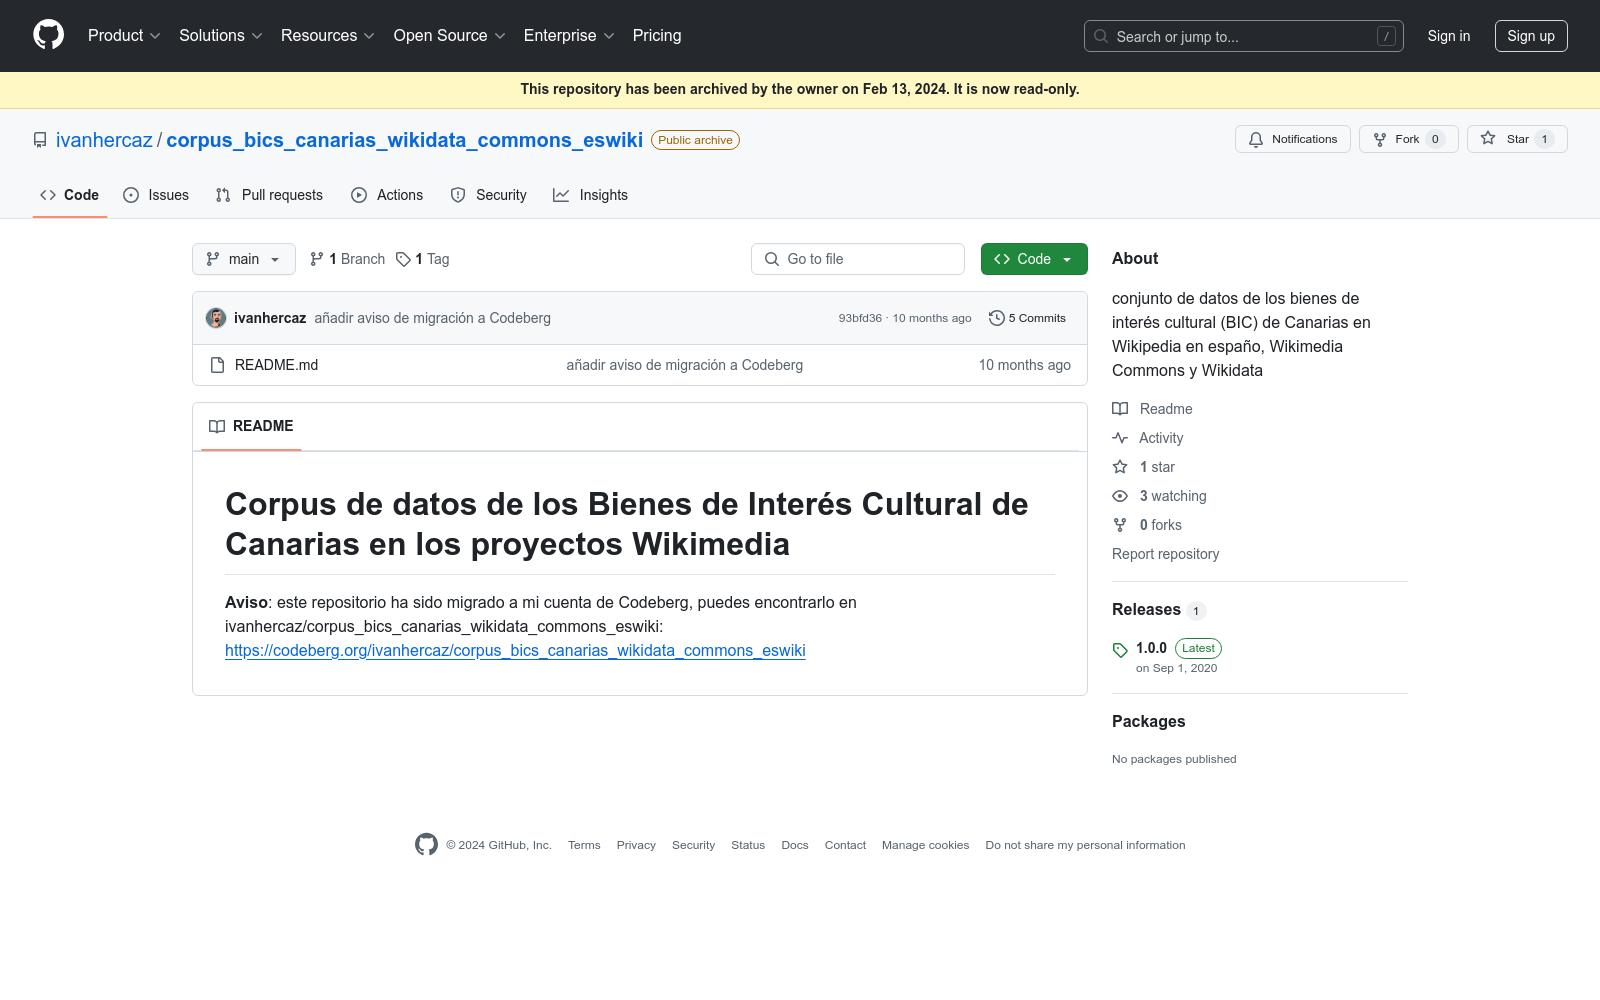This screenshot has height=1000, width=1600.
Task: Open commit hash 93bfd36
Action: pos(860,318)
